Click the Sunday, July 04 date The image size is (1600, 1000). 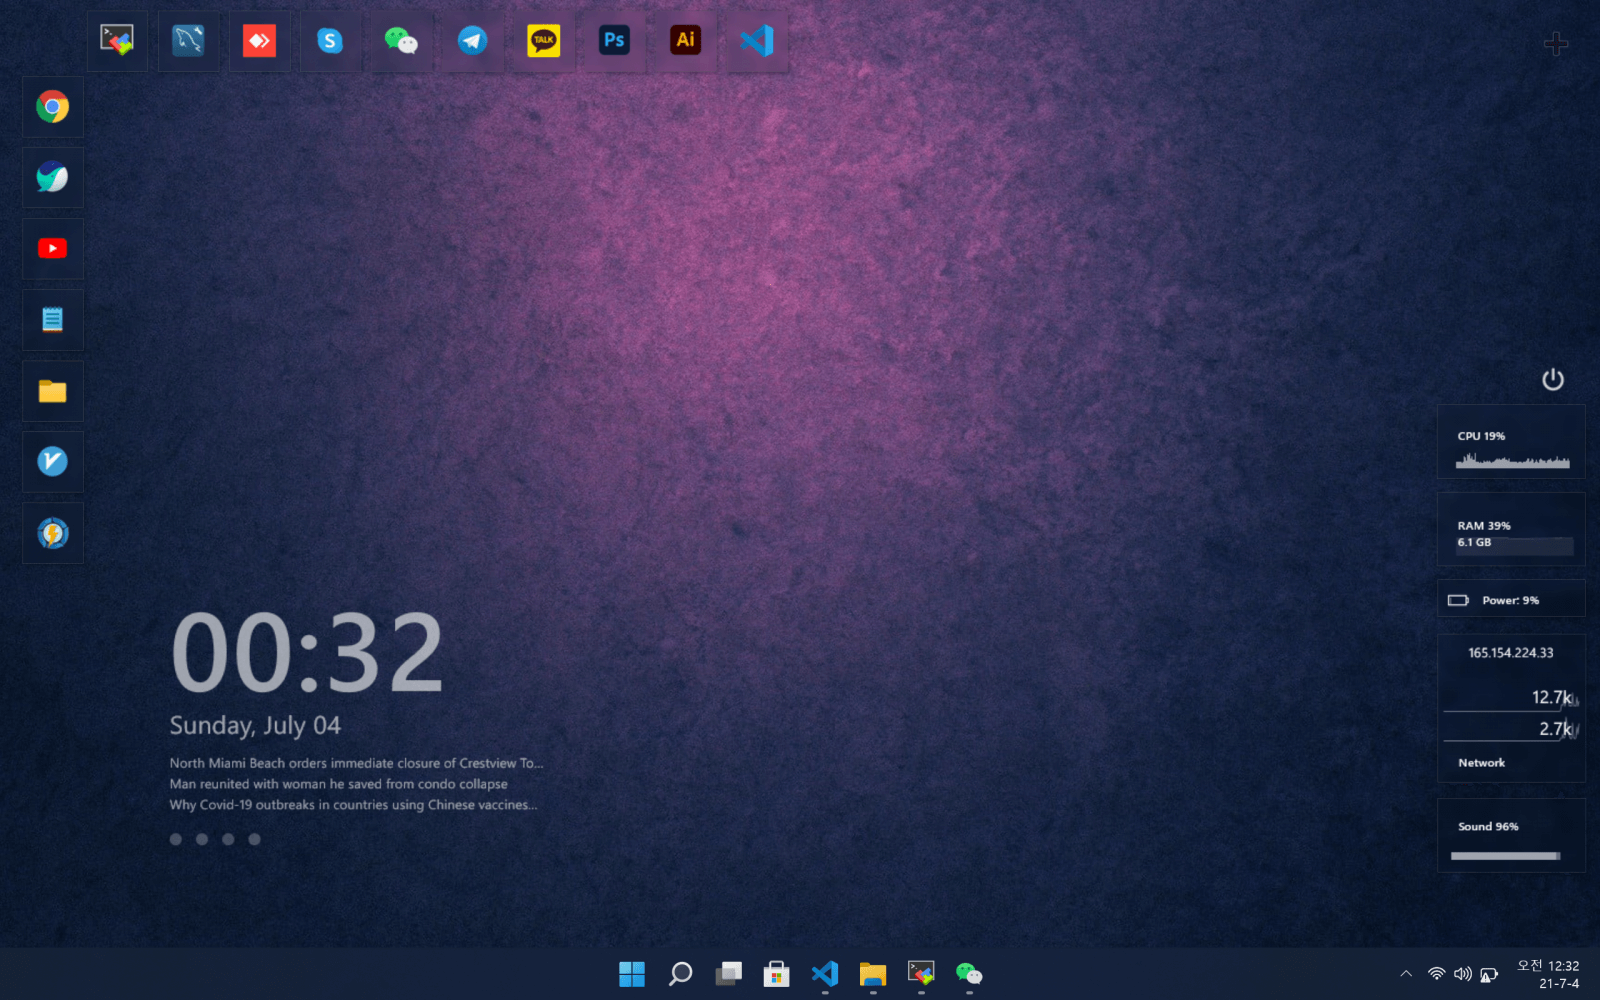[x=255, y=726]
